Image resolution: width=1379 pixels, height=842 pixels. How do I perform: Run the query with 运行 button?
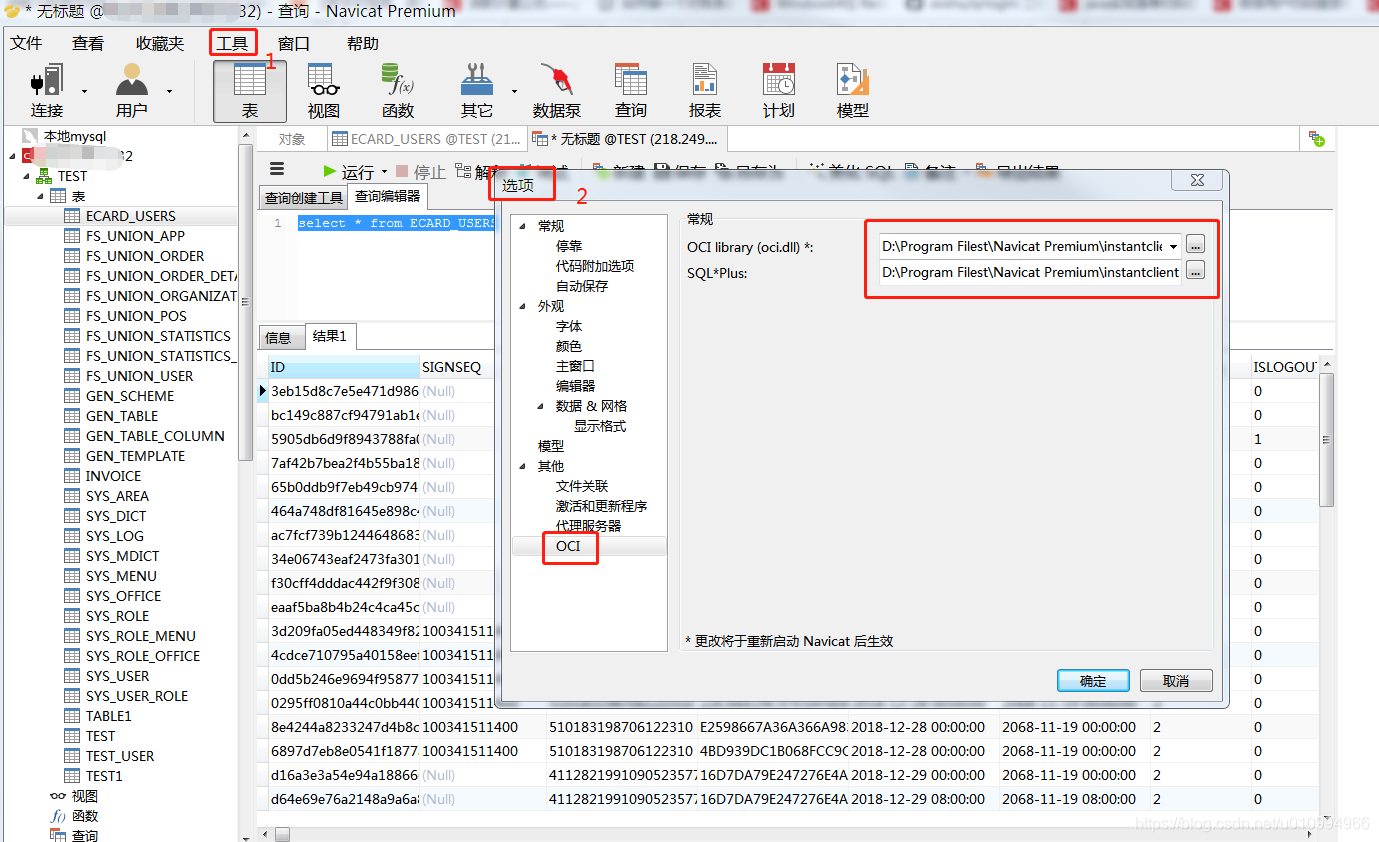(348, 172)
